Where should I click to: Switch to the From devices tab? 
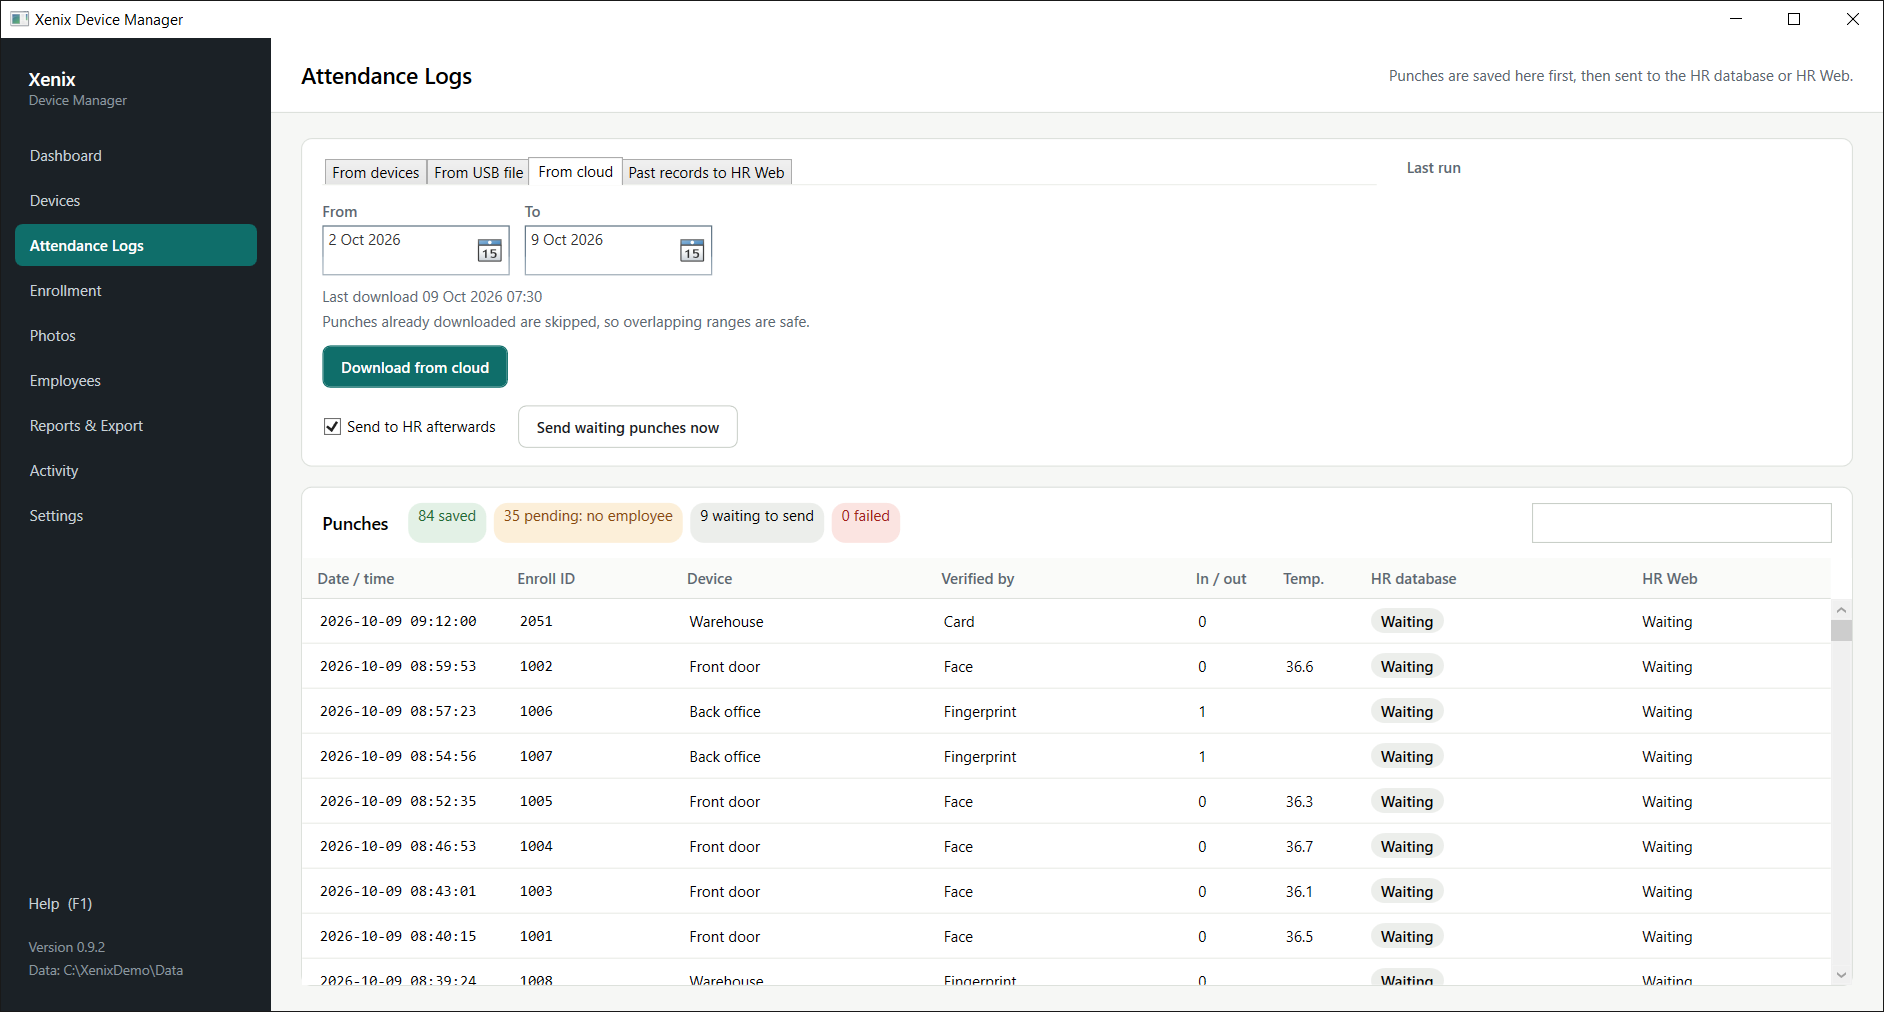click(375, 172)
